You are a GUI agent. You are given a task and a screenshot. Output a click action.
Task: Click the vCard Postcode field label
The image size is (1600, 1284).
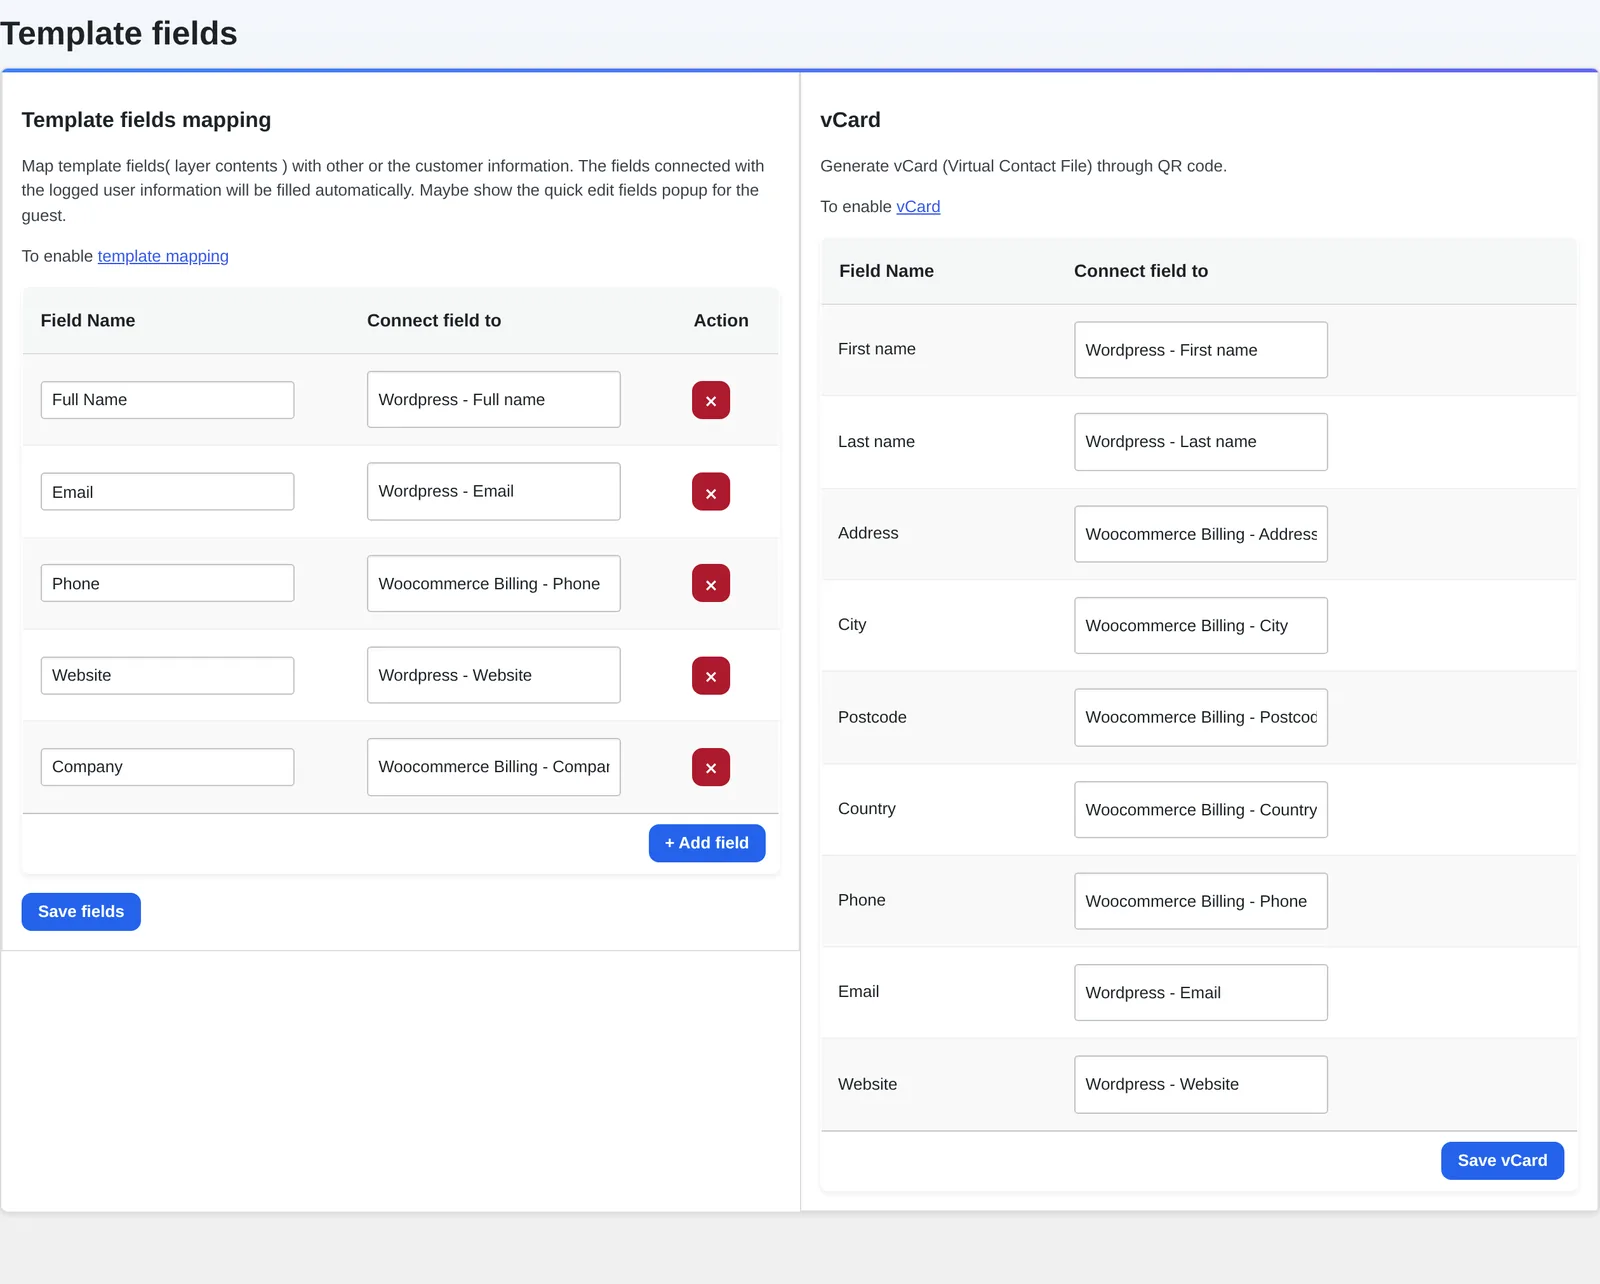click(872, 717)
